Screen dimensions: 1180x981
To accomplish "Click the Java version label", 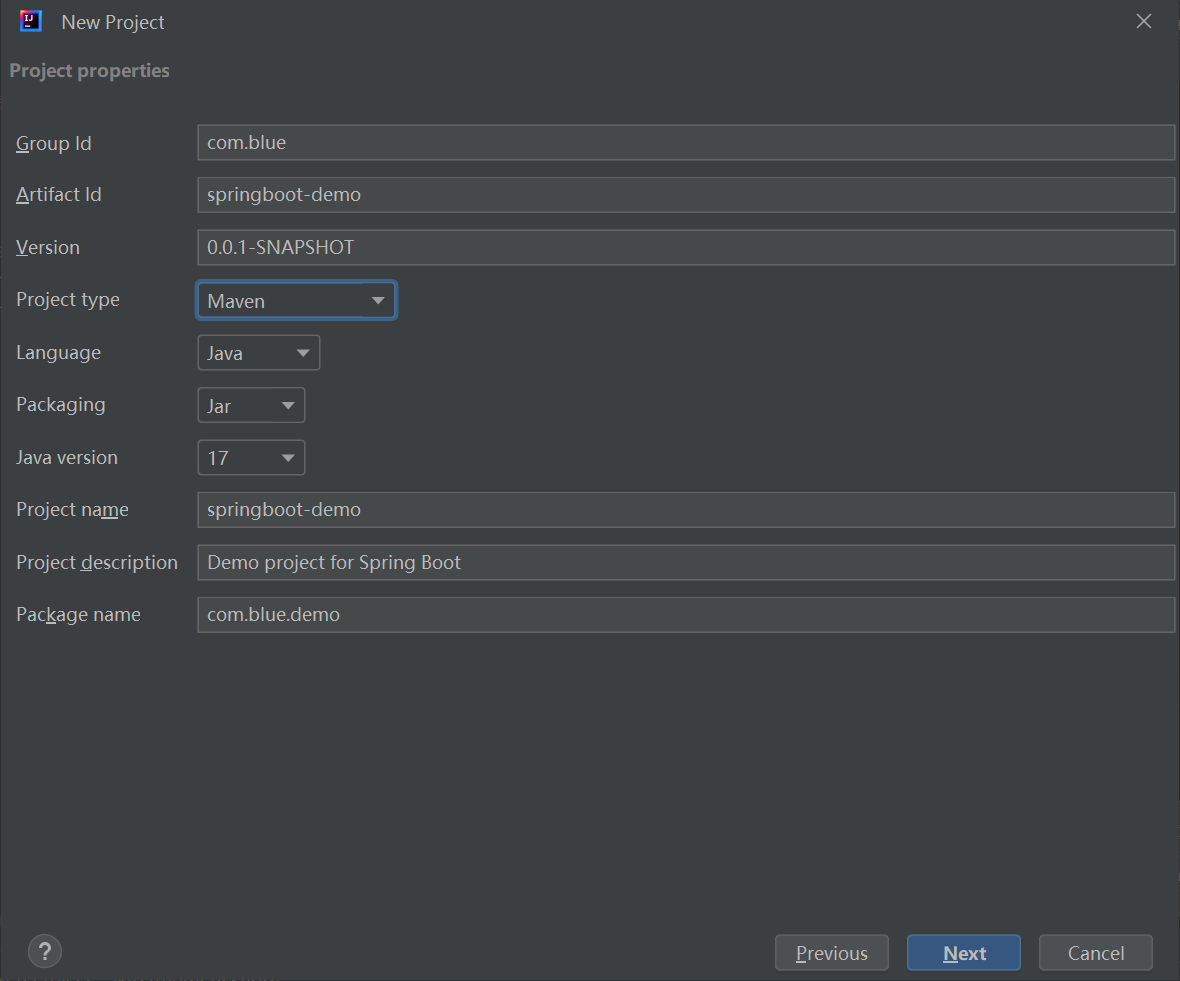I will (x=67, y=457).
